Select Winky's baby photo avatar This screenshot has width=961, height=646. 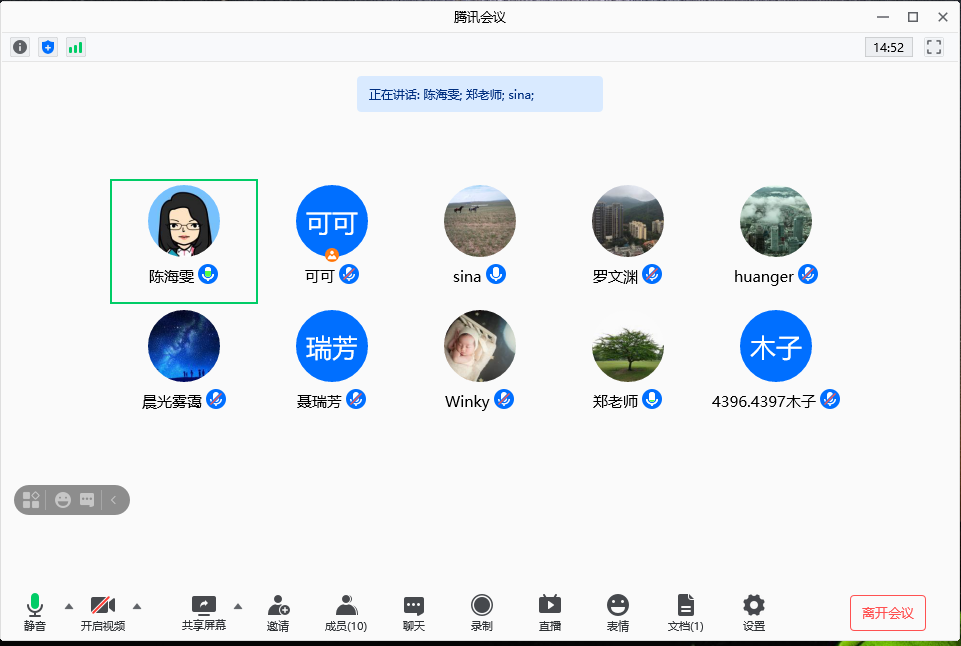tap(480, 346)
